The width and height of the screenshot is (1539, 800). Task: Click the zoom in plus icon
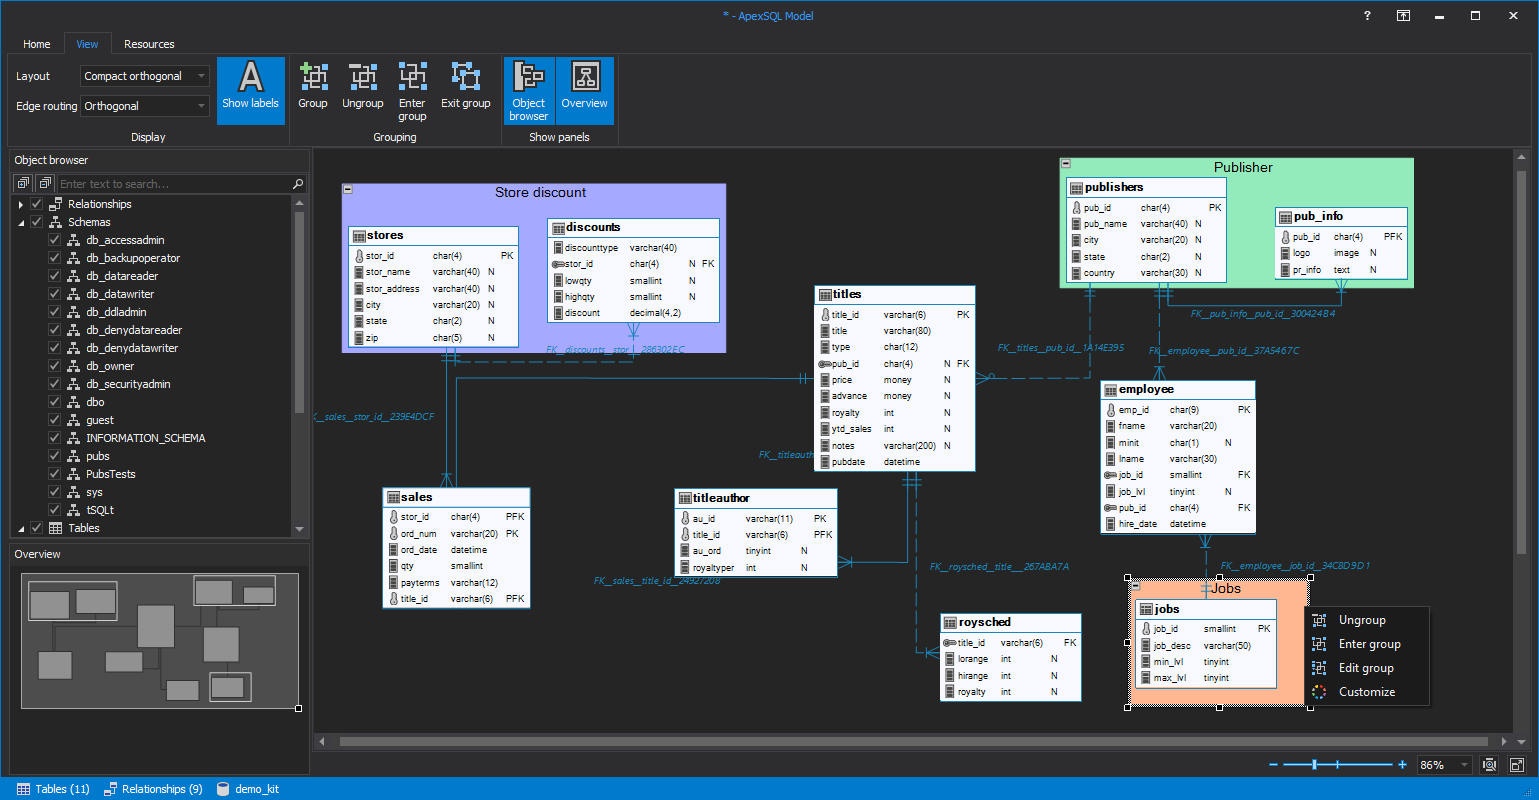coord(1403,765)
